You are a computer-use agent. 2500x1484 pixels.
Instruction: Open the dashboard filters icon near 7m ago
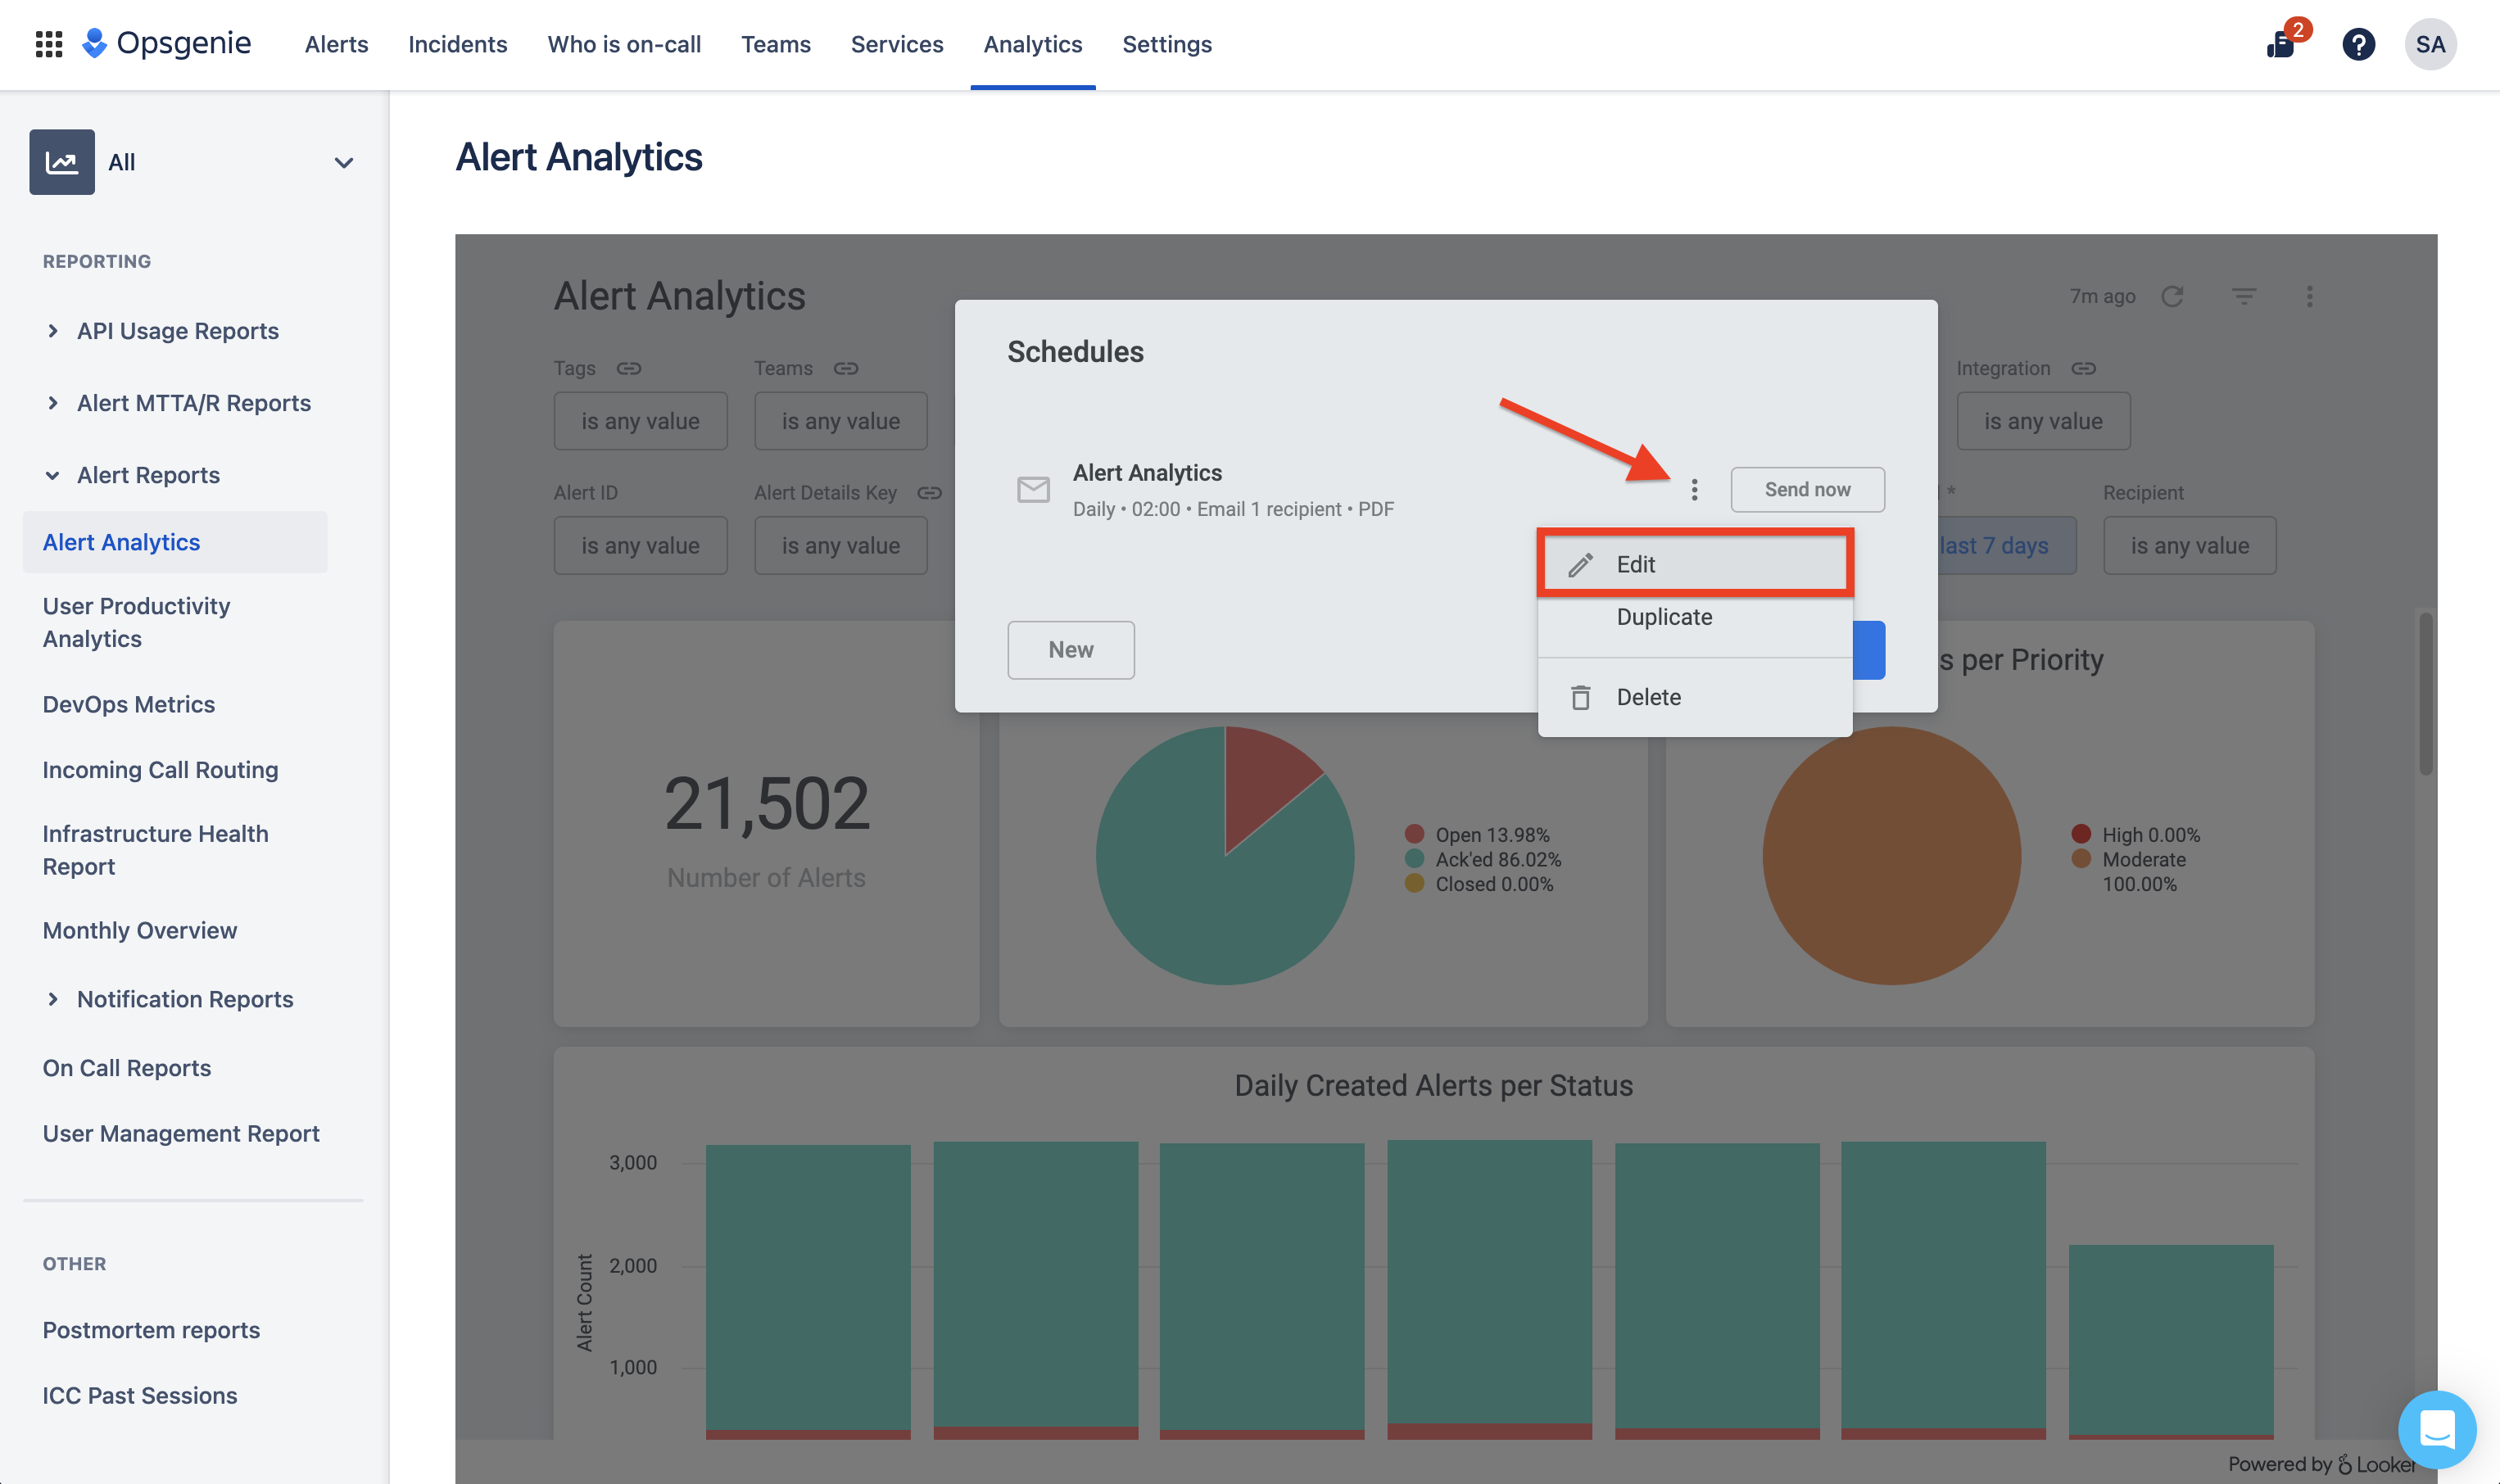[2245, 296]
